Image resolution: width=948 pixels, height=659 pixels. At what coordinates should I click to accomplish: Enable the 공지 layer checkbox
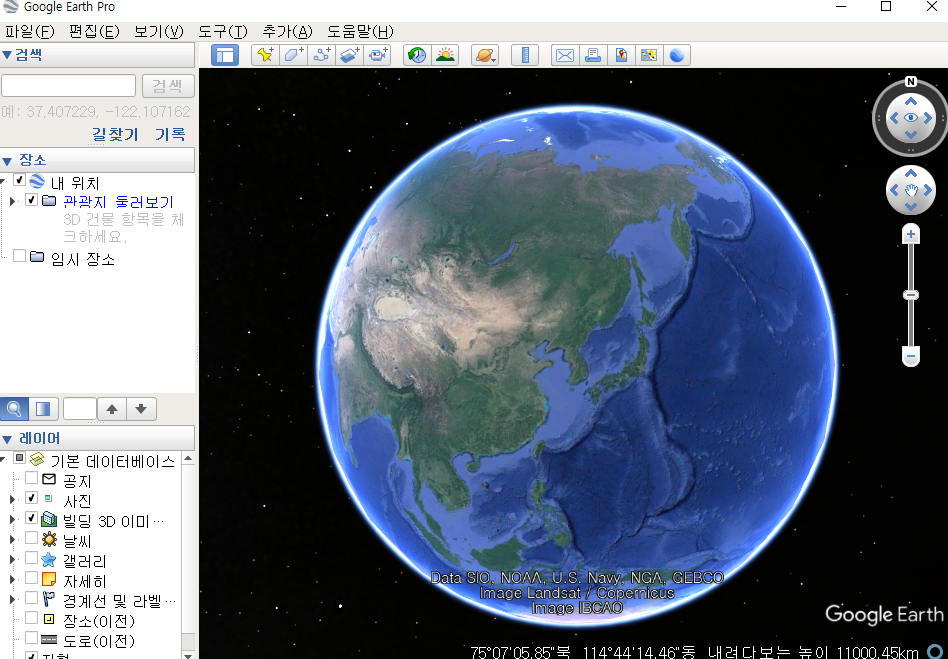tap(31, 478)
